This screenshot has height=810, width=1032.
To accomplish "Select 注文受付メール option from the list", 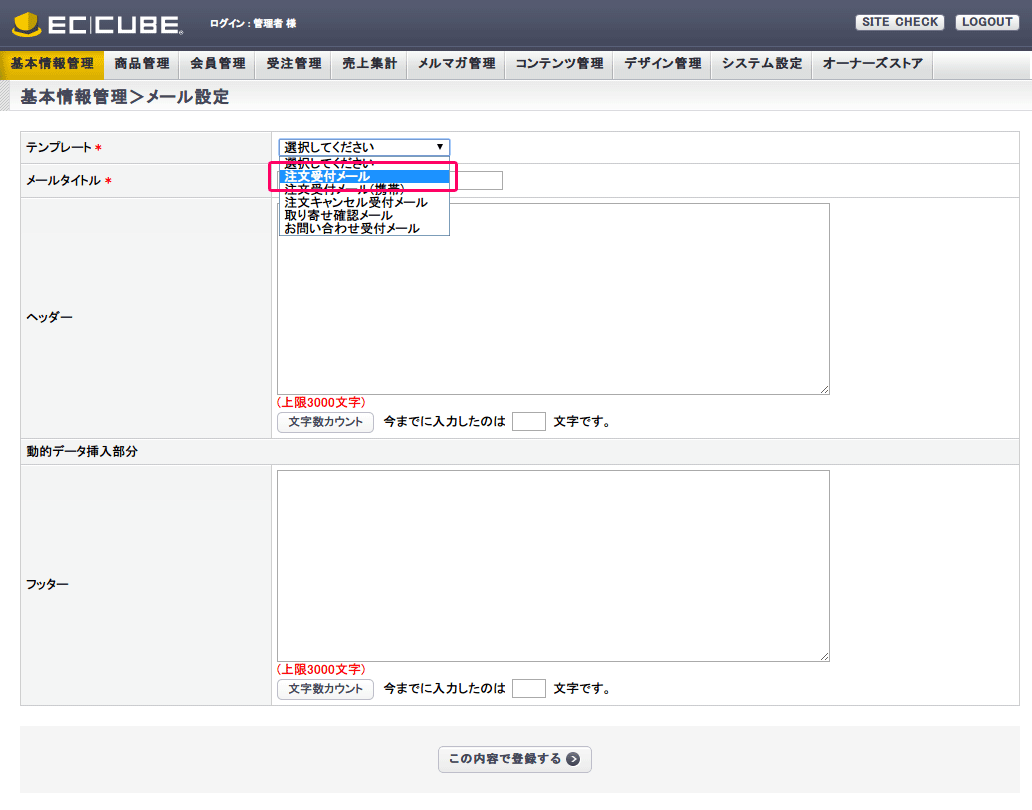I will coord(364,176).
